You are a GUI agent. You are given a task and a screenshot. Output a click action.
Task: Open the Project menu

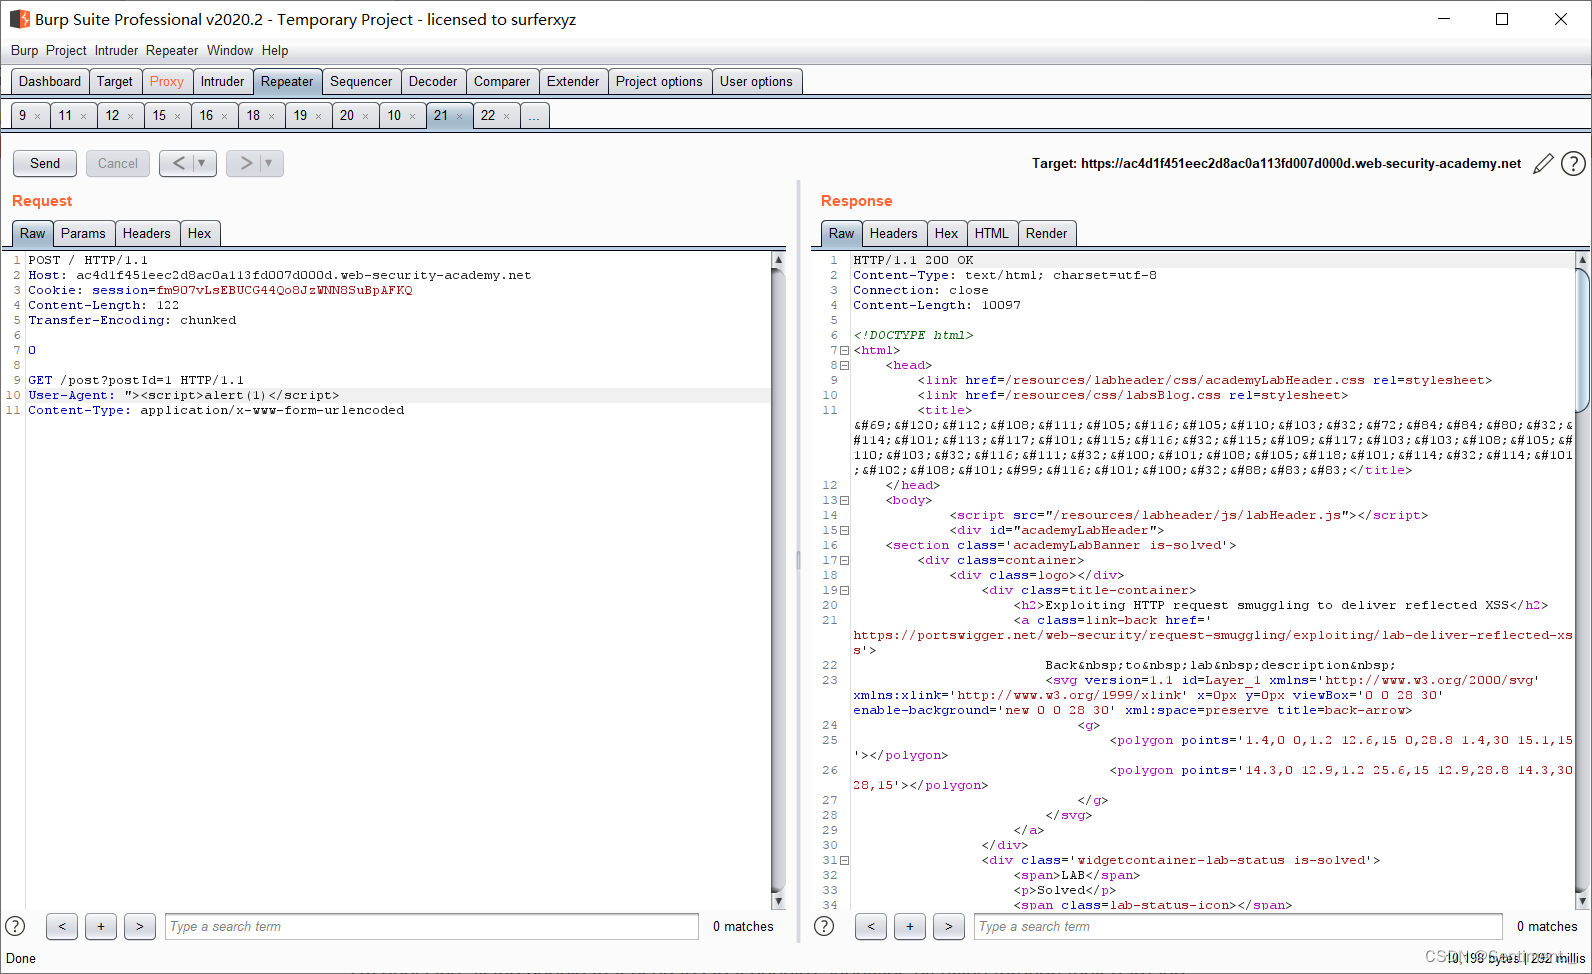coord(66,50)
